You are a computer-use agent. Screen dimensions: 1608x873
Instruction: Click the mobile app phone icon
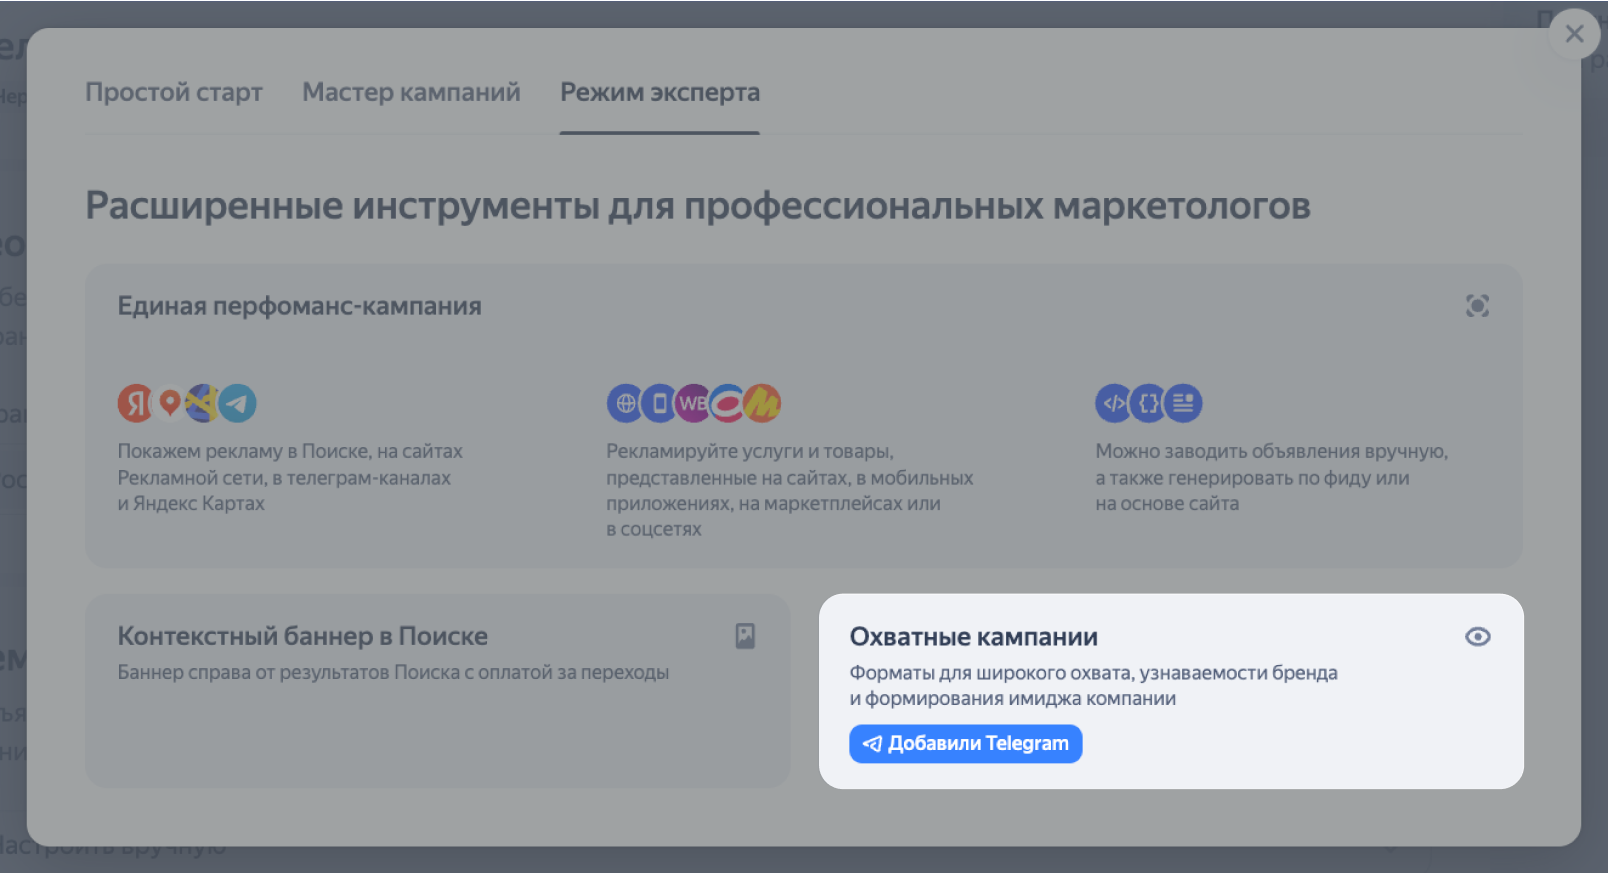(x=659, y=403)
